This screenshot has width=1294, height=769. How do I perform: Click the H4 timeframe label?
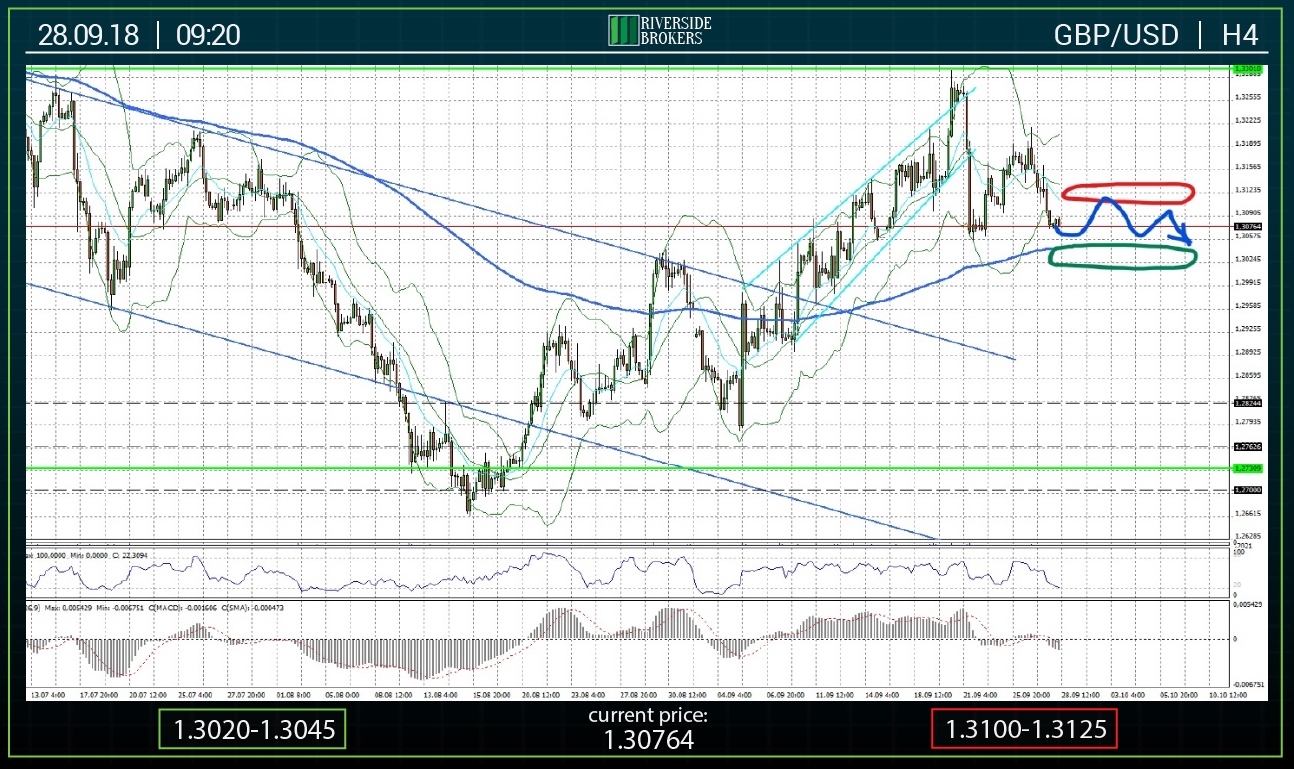1240,35
